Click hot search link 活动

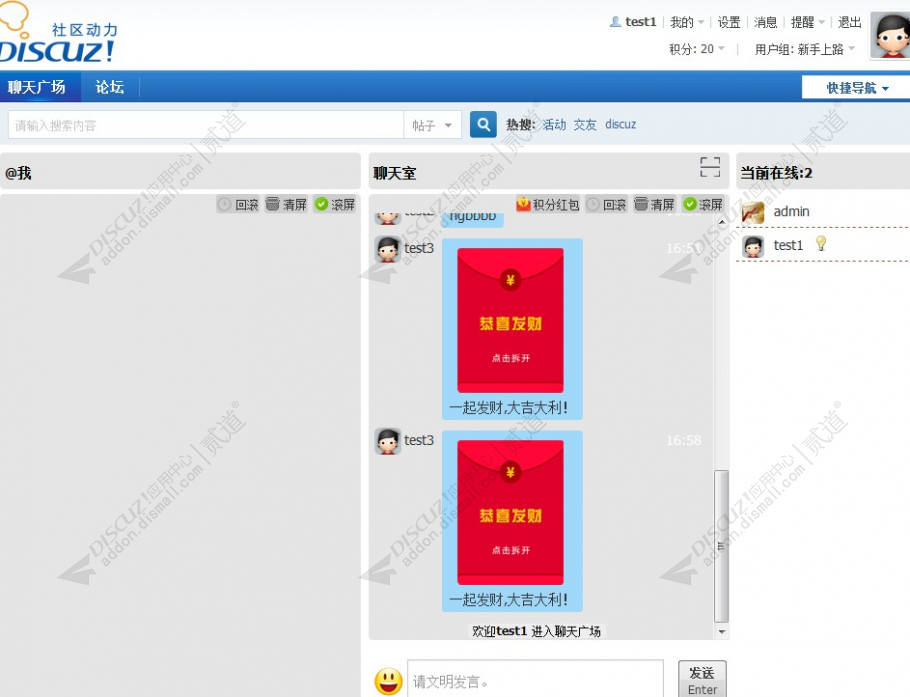(554, 124)
